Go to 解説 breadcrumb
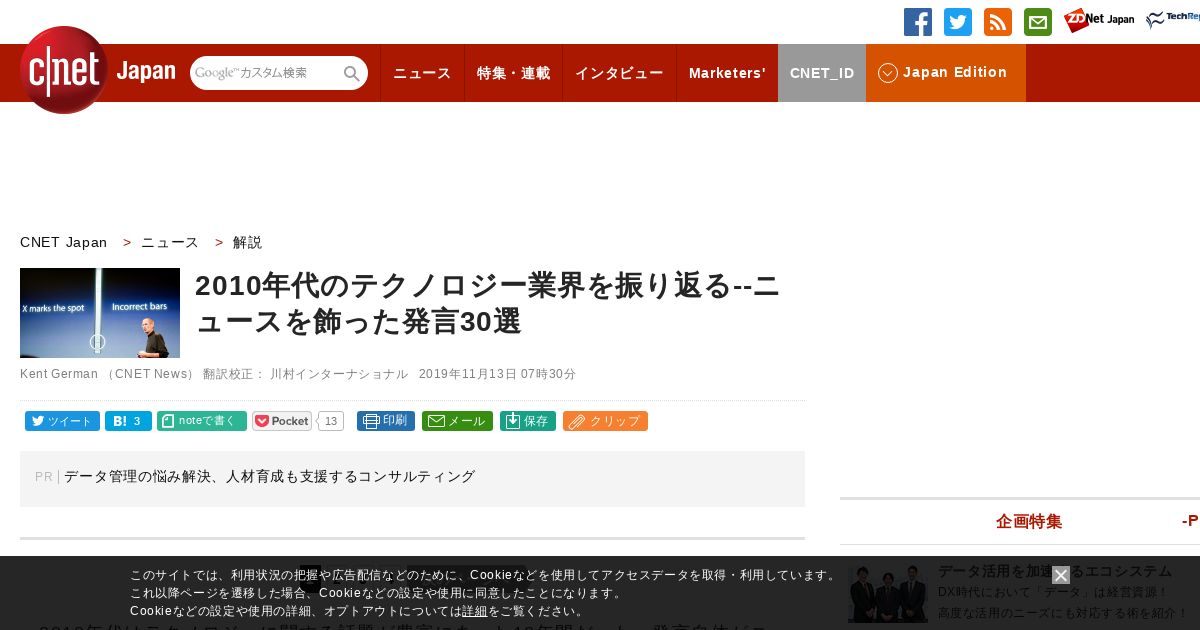The width and height of the screenshot is (1200, 630). 247,242
